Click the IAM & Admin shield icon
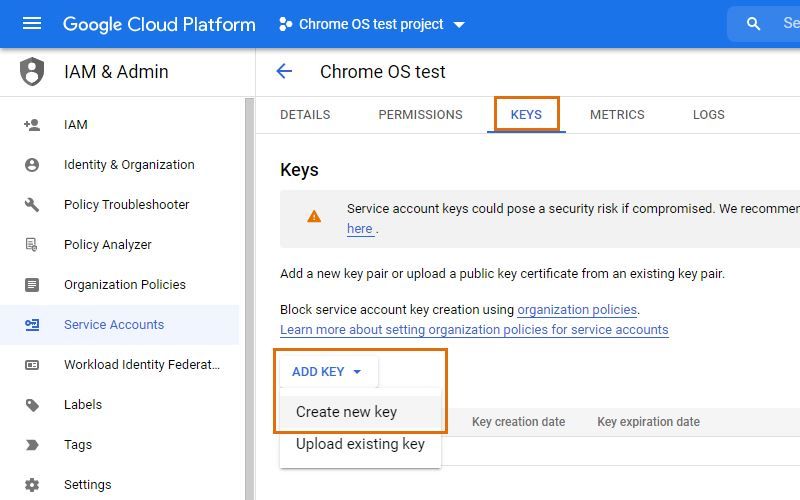This screenshot has height=500, width=800. point(32,72)
